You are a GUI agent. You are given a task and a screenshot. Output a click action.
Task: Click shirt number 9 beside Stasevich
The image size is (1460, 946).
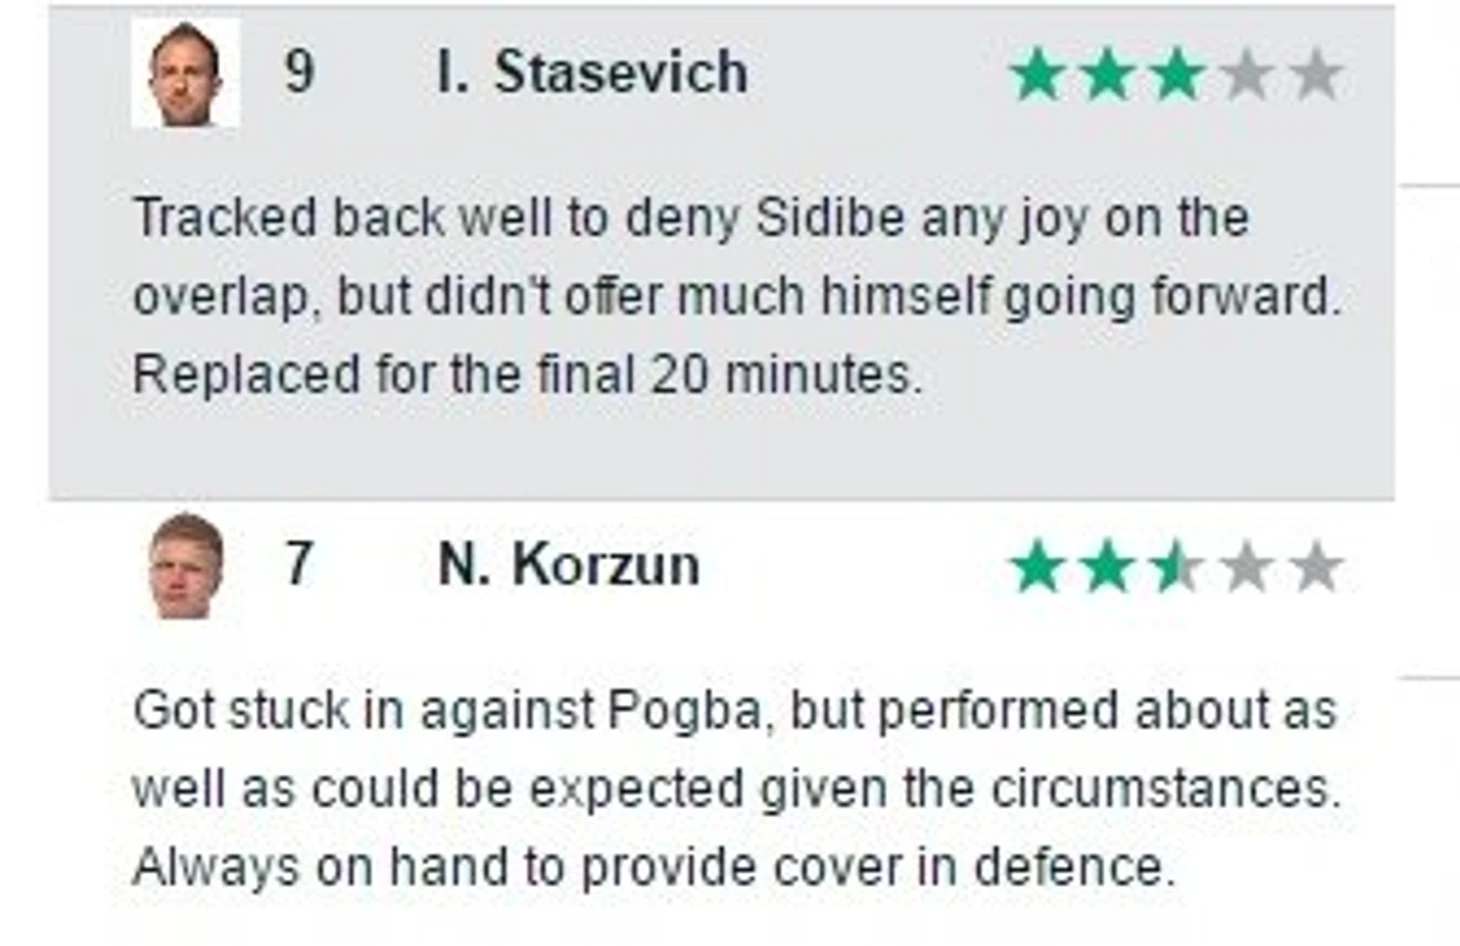(x=300, y=72)
